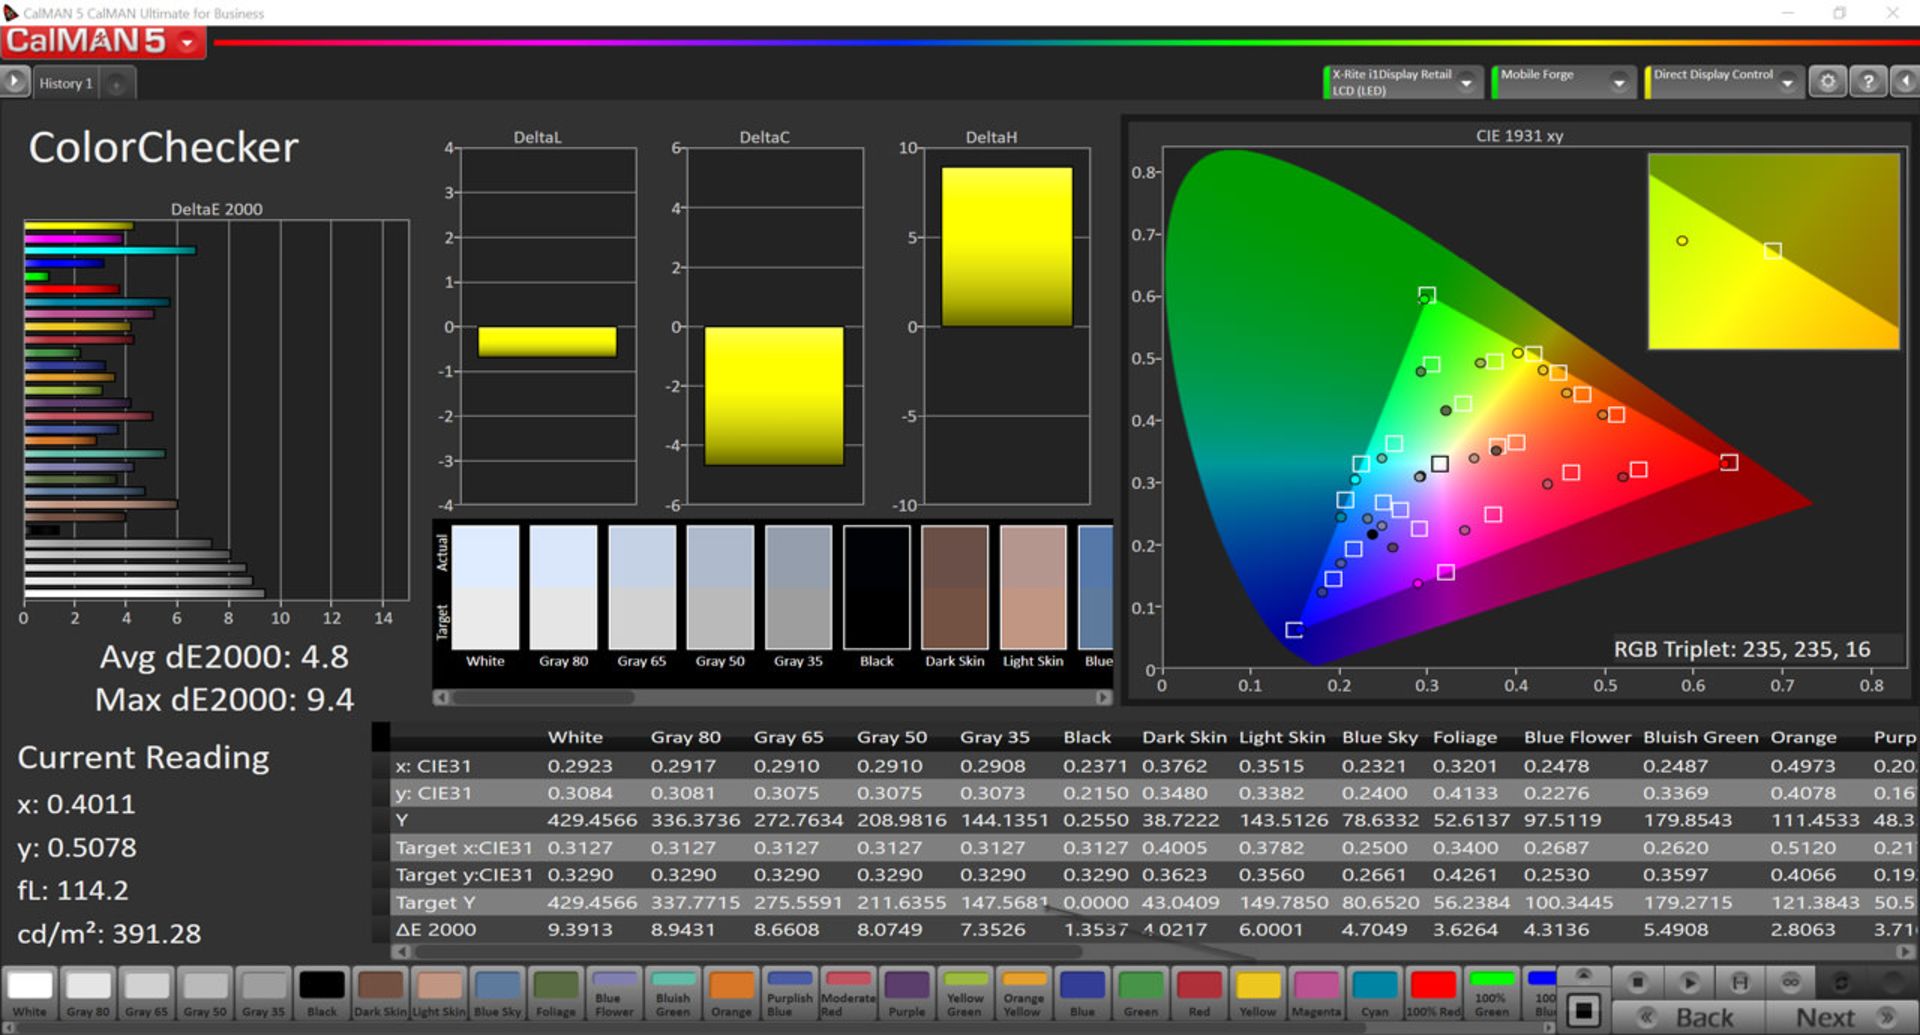Click the continuous read infinity icon

click(1790, 983)
